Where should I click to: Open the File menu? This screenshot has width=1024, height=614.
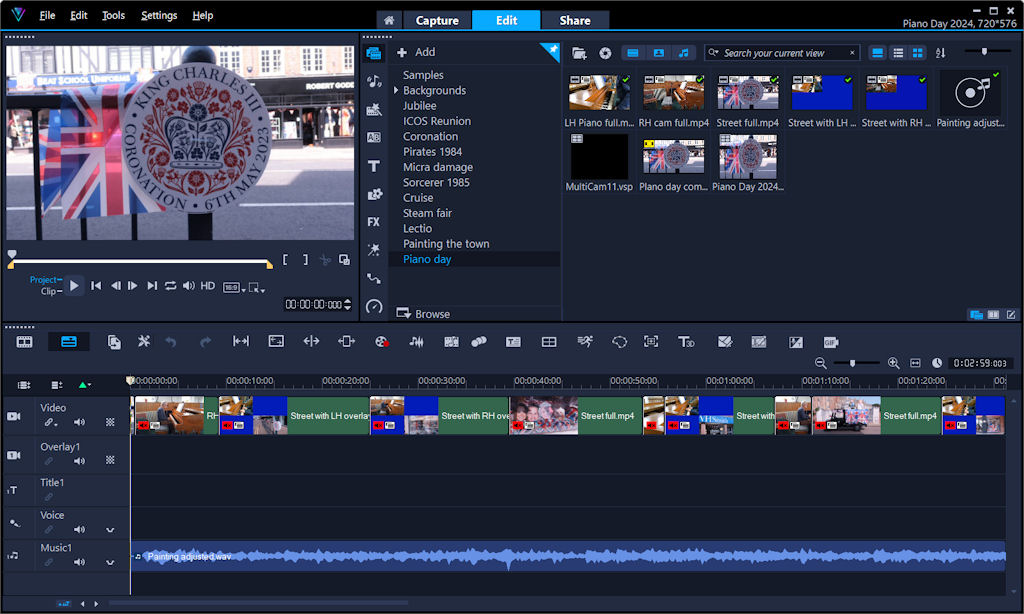click(x=47, y=15)
